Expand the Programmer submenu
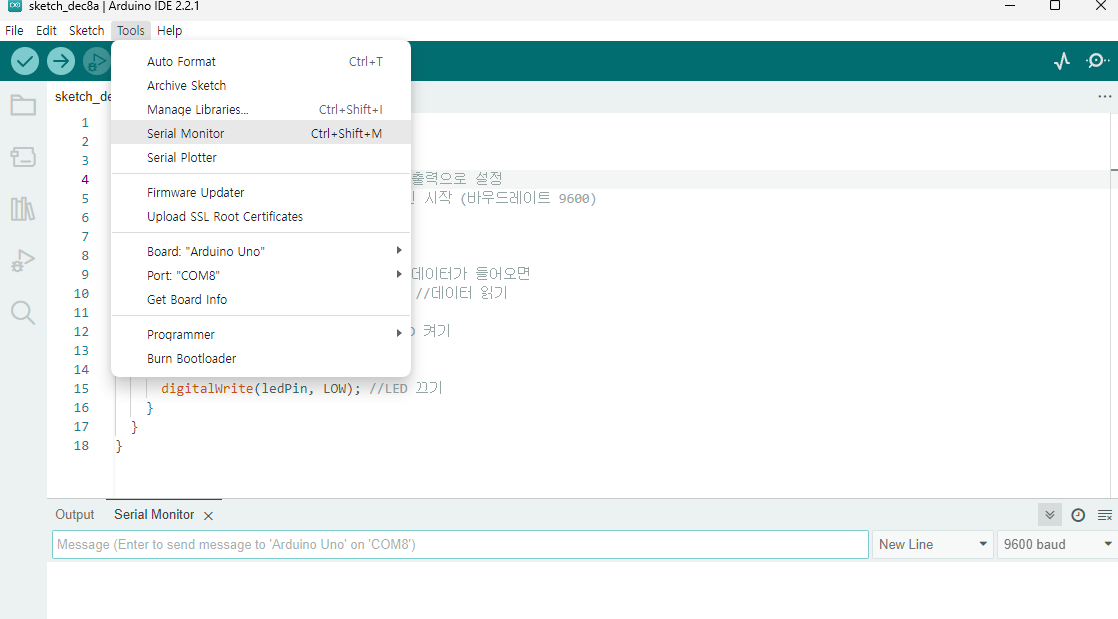 [x=261, y=334]
